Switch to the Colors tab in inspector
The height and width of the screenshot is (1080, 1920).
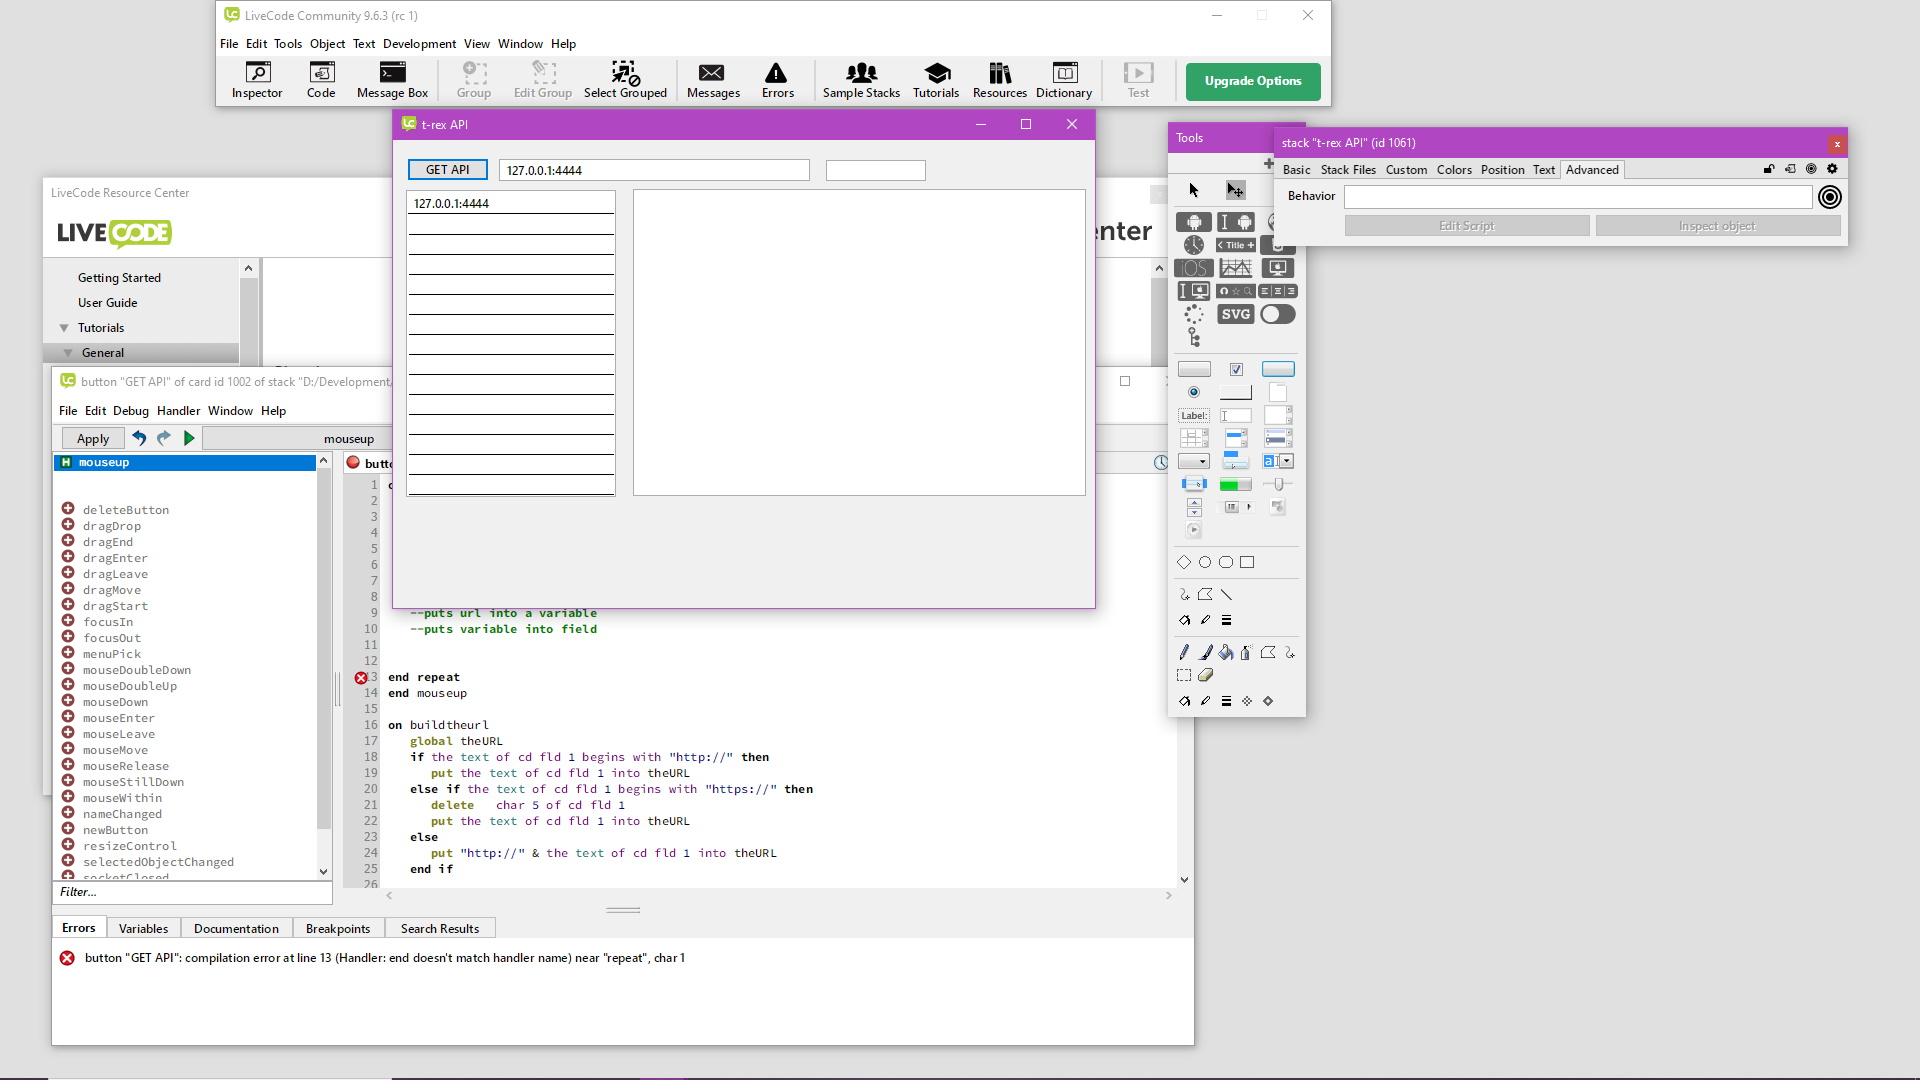point(1454,170)
